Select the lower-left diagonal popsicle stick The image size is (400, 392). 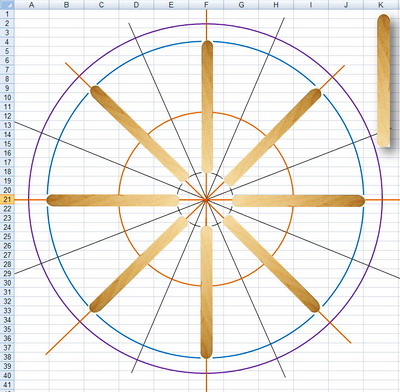click(x=139, y=264)
